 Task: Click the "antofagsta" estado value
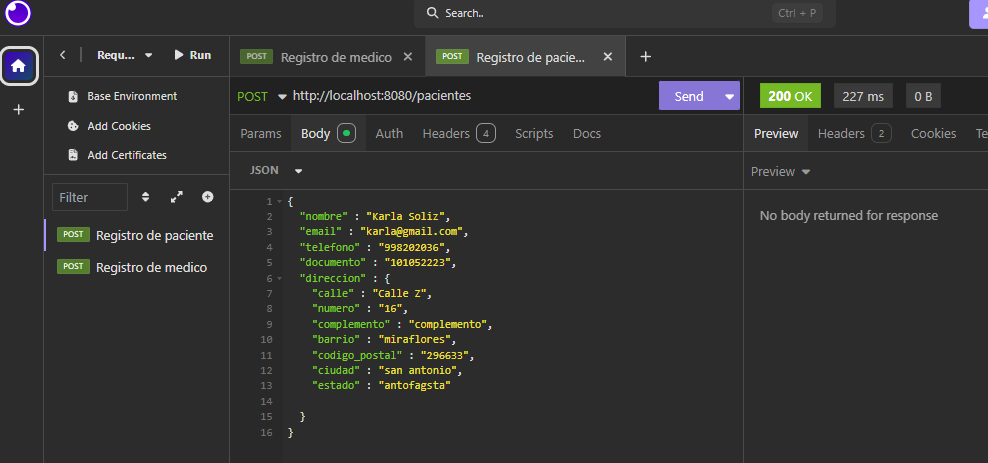(x=414, y=386)
